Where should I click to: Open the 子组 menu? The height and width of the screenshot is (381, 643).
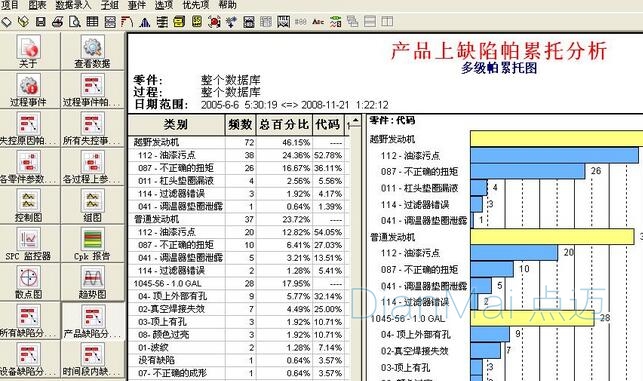[109, 5]
